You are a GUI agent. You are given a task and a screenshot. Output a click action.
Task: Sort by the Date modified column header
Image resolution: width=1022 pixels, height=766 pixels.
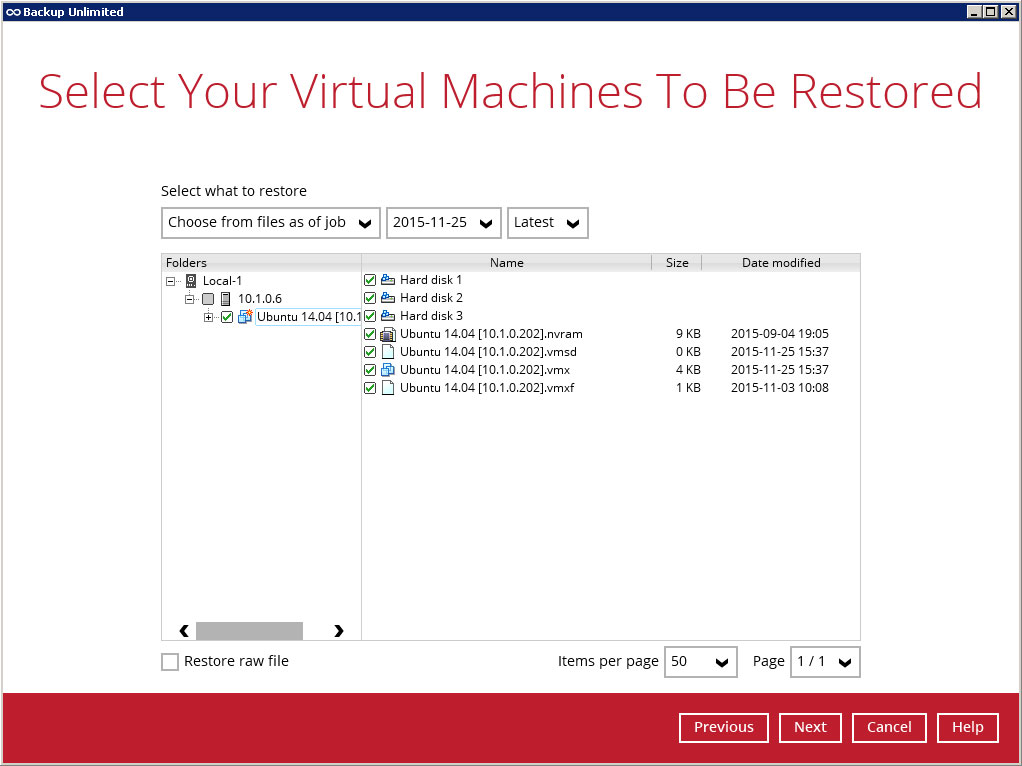point(780,263)
